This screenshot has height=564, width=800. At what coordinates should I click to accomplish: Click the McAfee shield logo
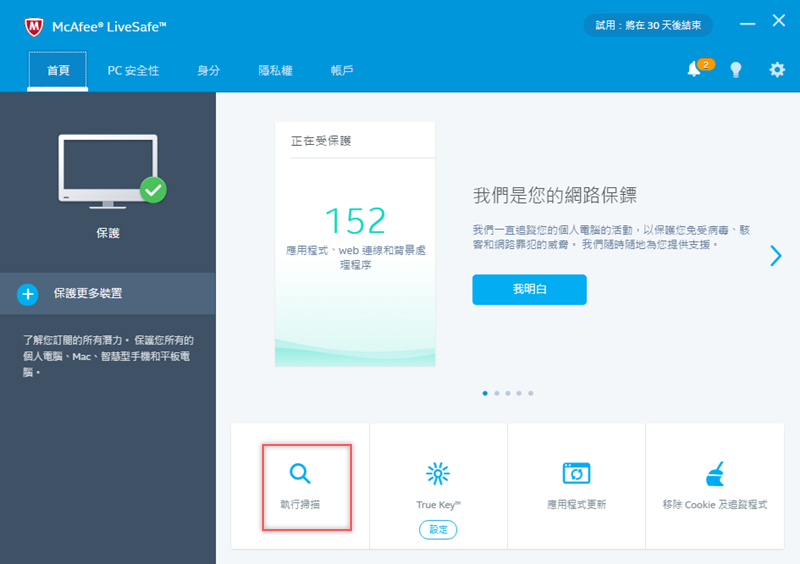point(34,27)
